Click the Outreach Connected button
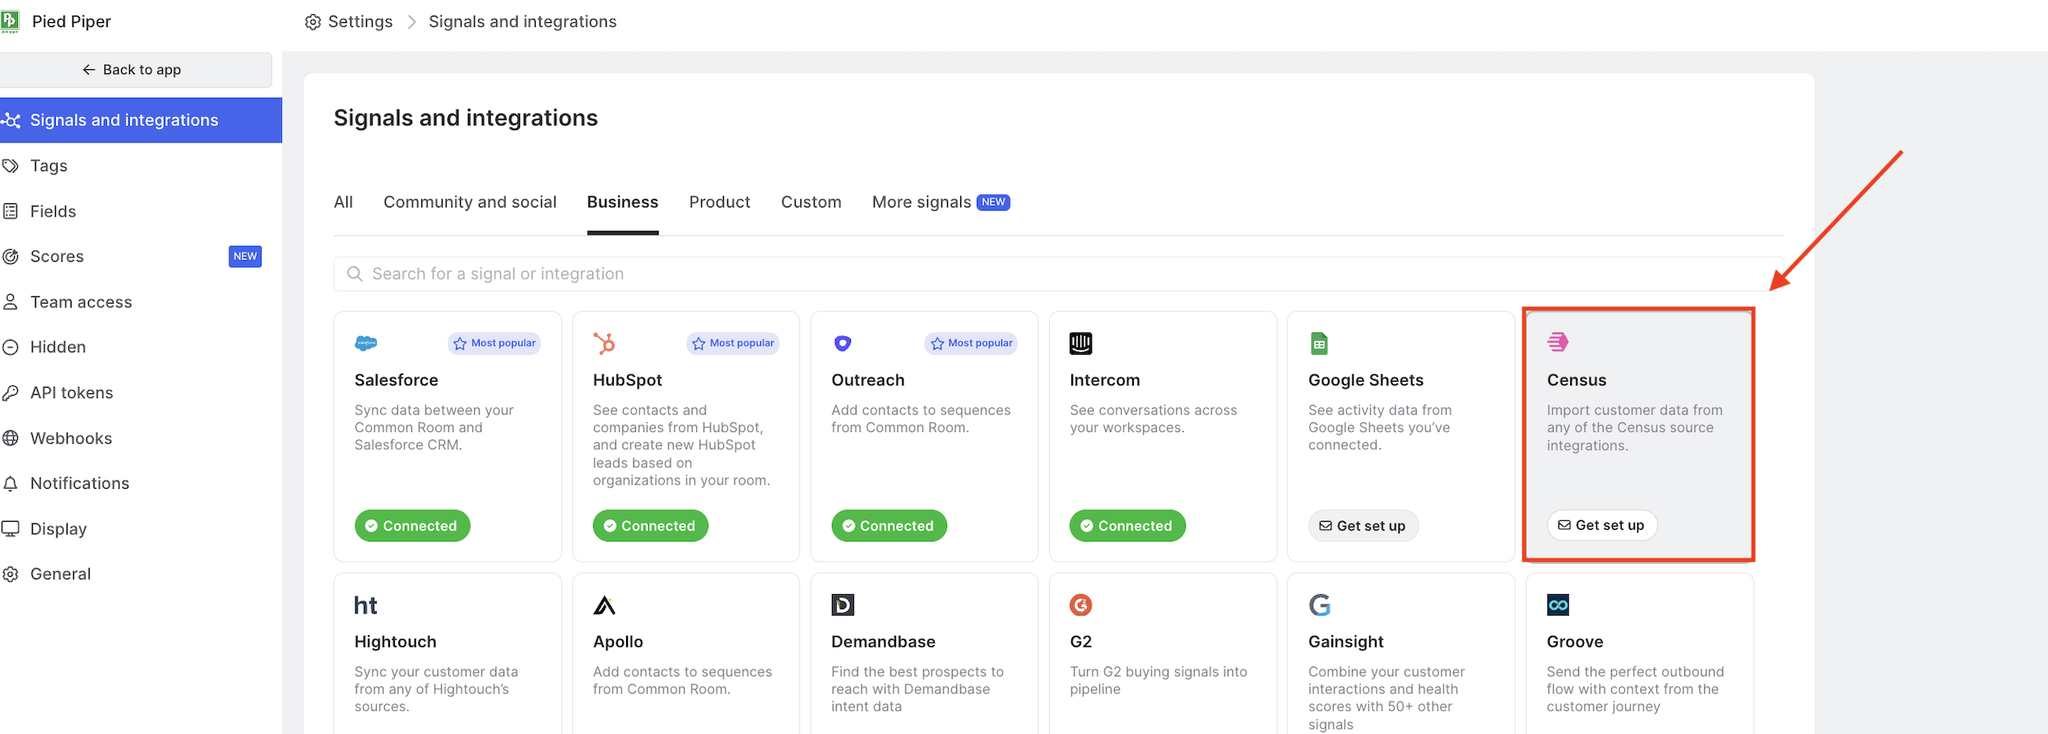The height and width of the screenshot is (734, 2048). coord(889,526)
